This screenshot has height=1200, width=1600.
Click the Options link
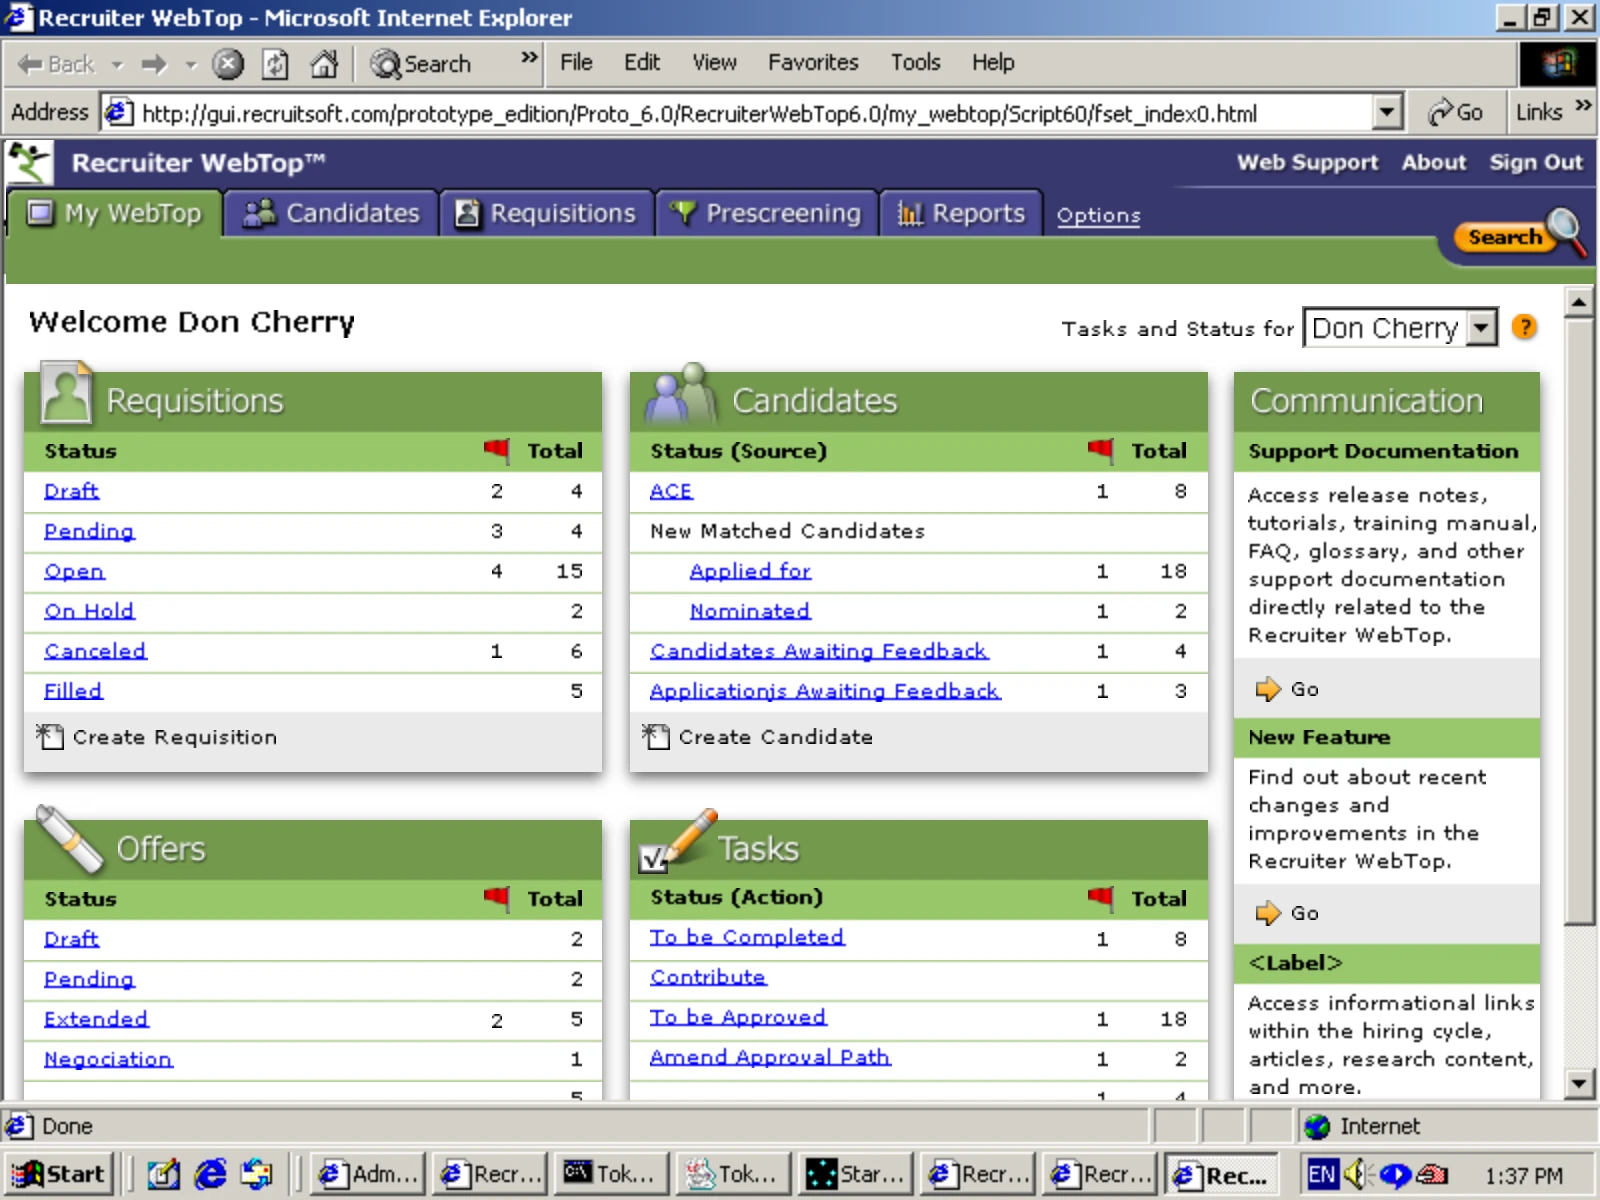coord(1098,215)
